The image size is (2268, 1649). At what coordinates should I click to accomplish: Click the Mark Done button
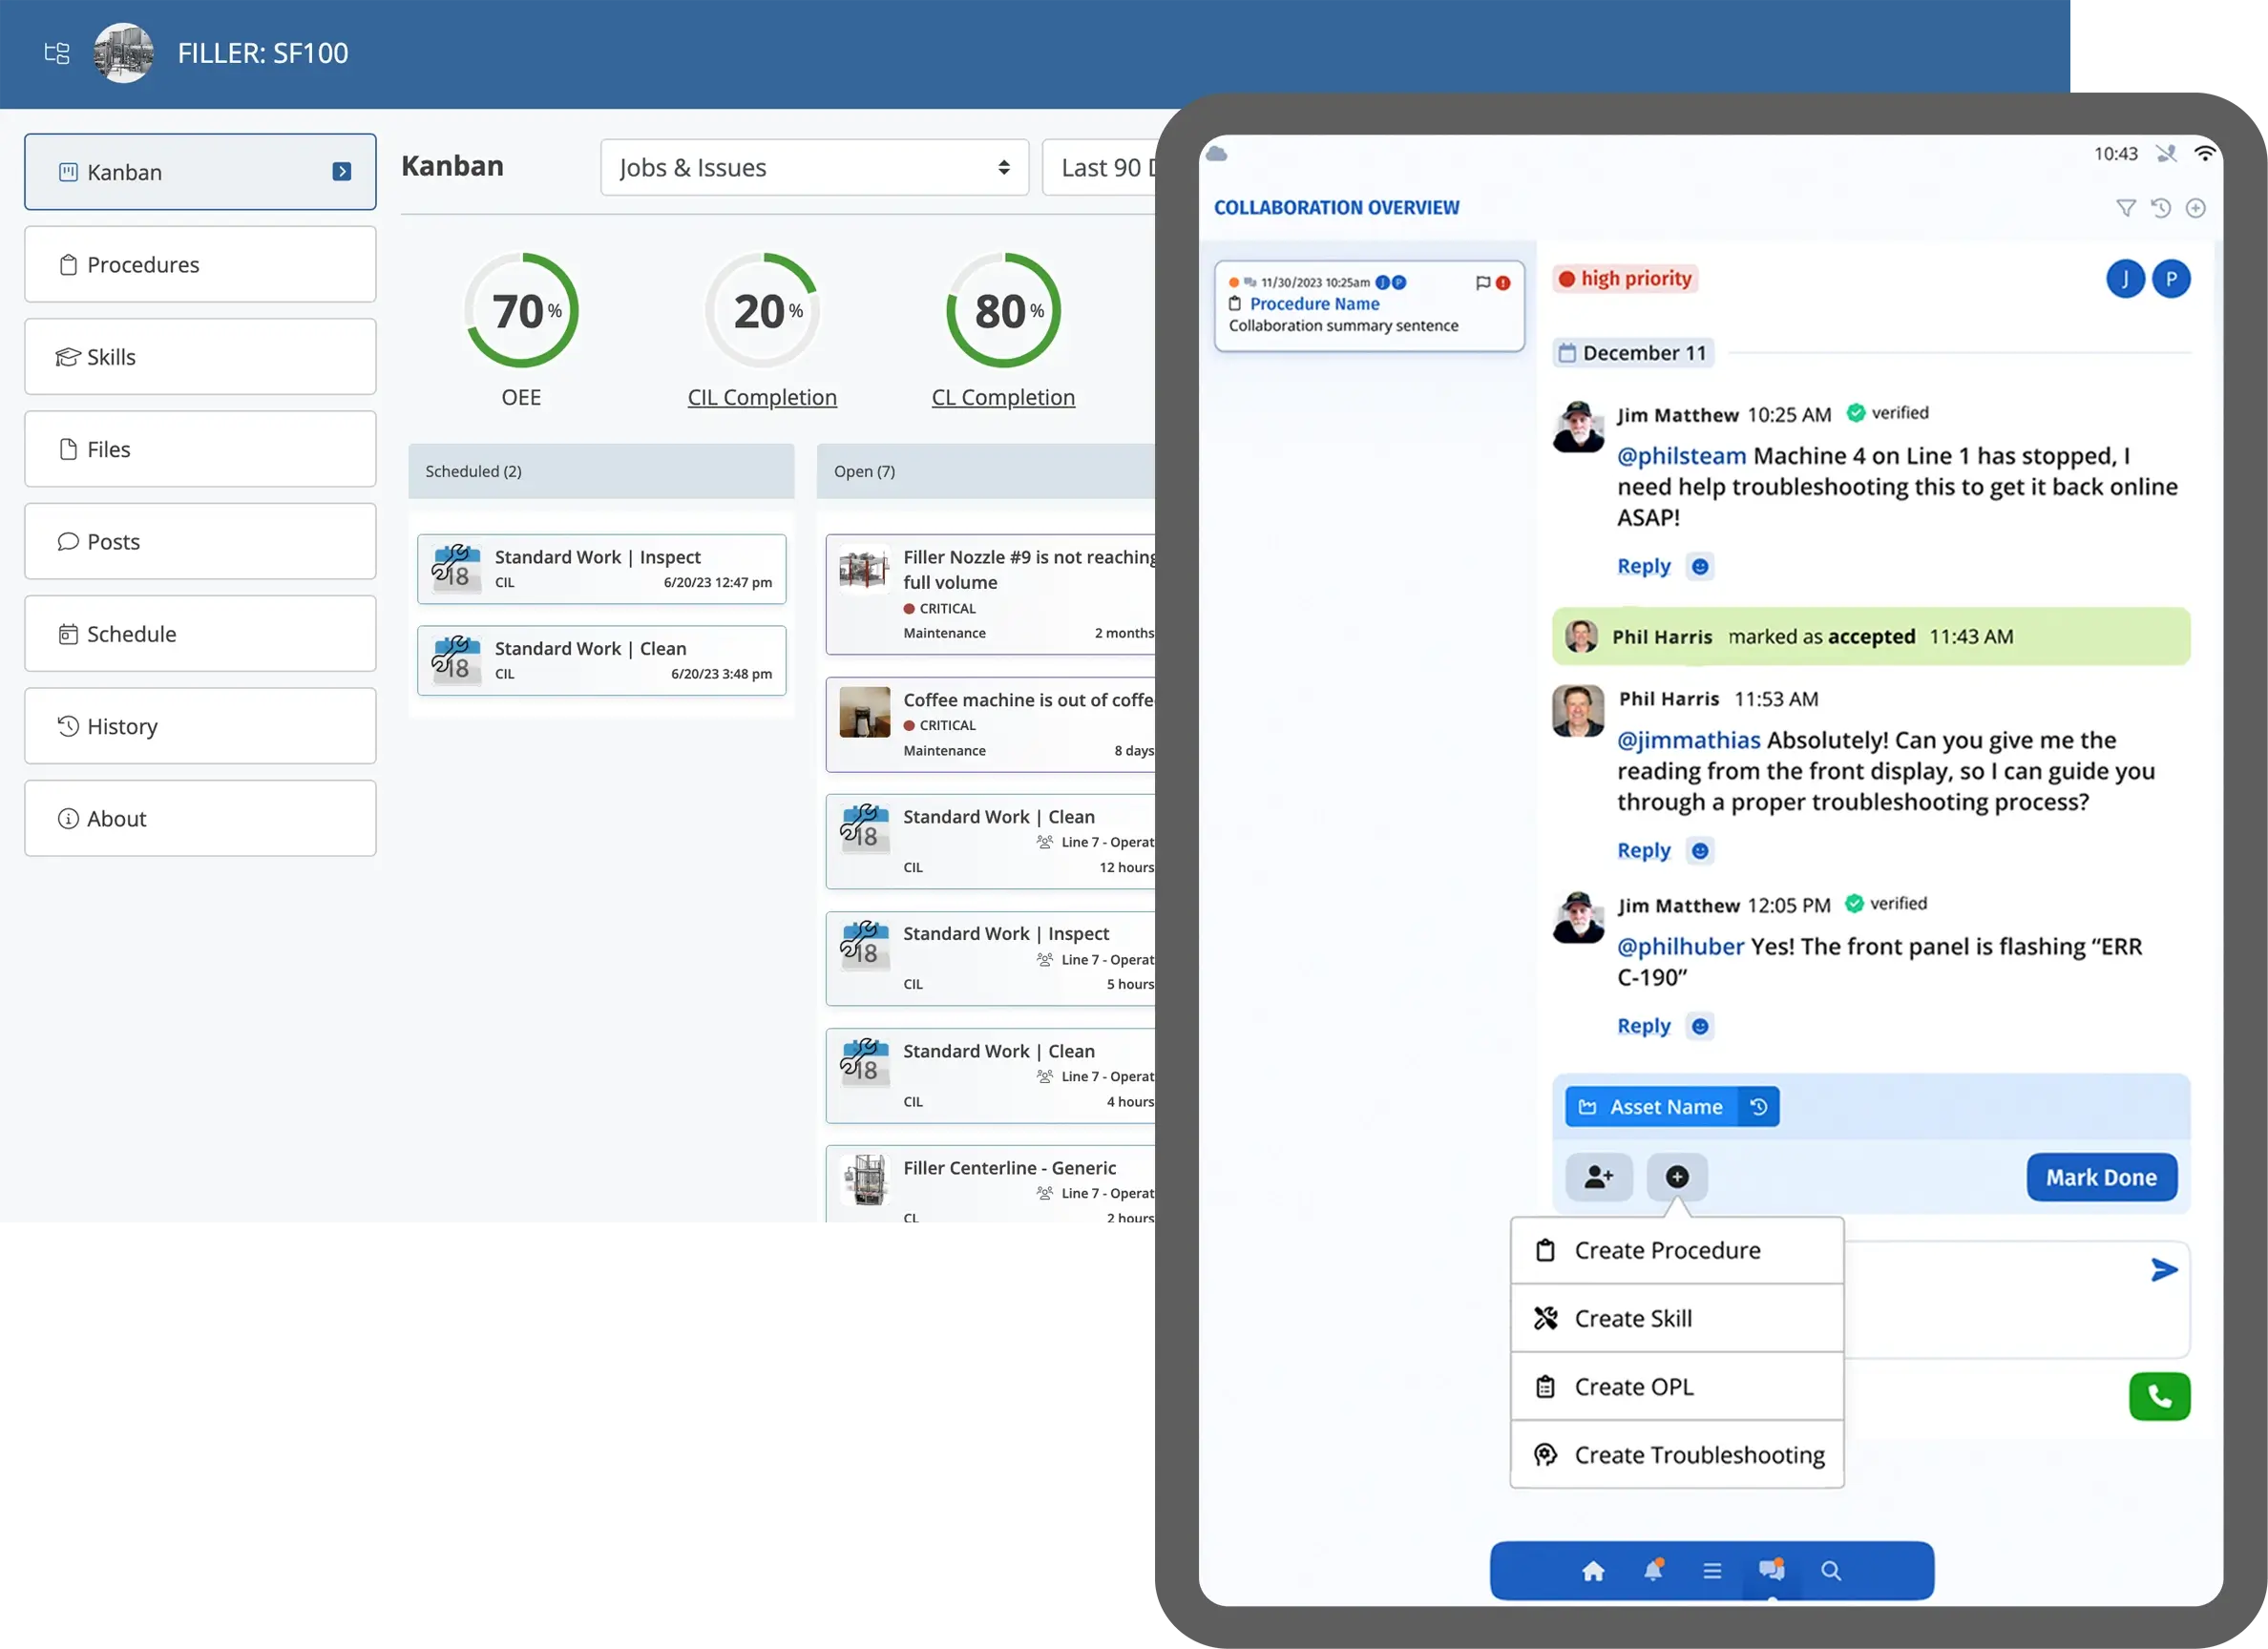point(2102,1177)
